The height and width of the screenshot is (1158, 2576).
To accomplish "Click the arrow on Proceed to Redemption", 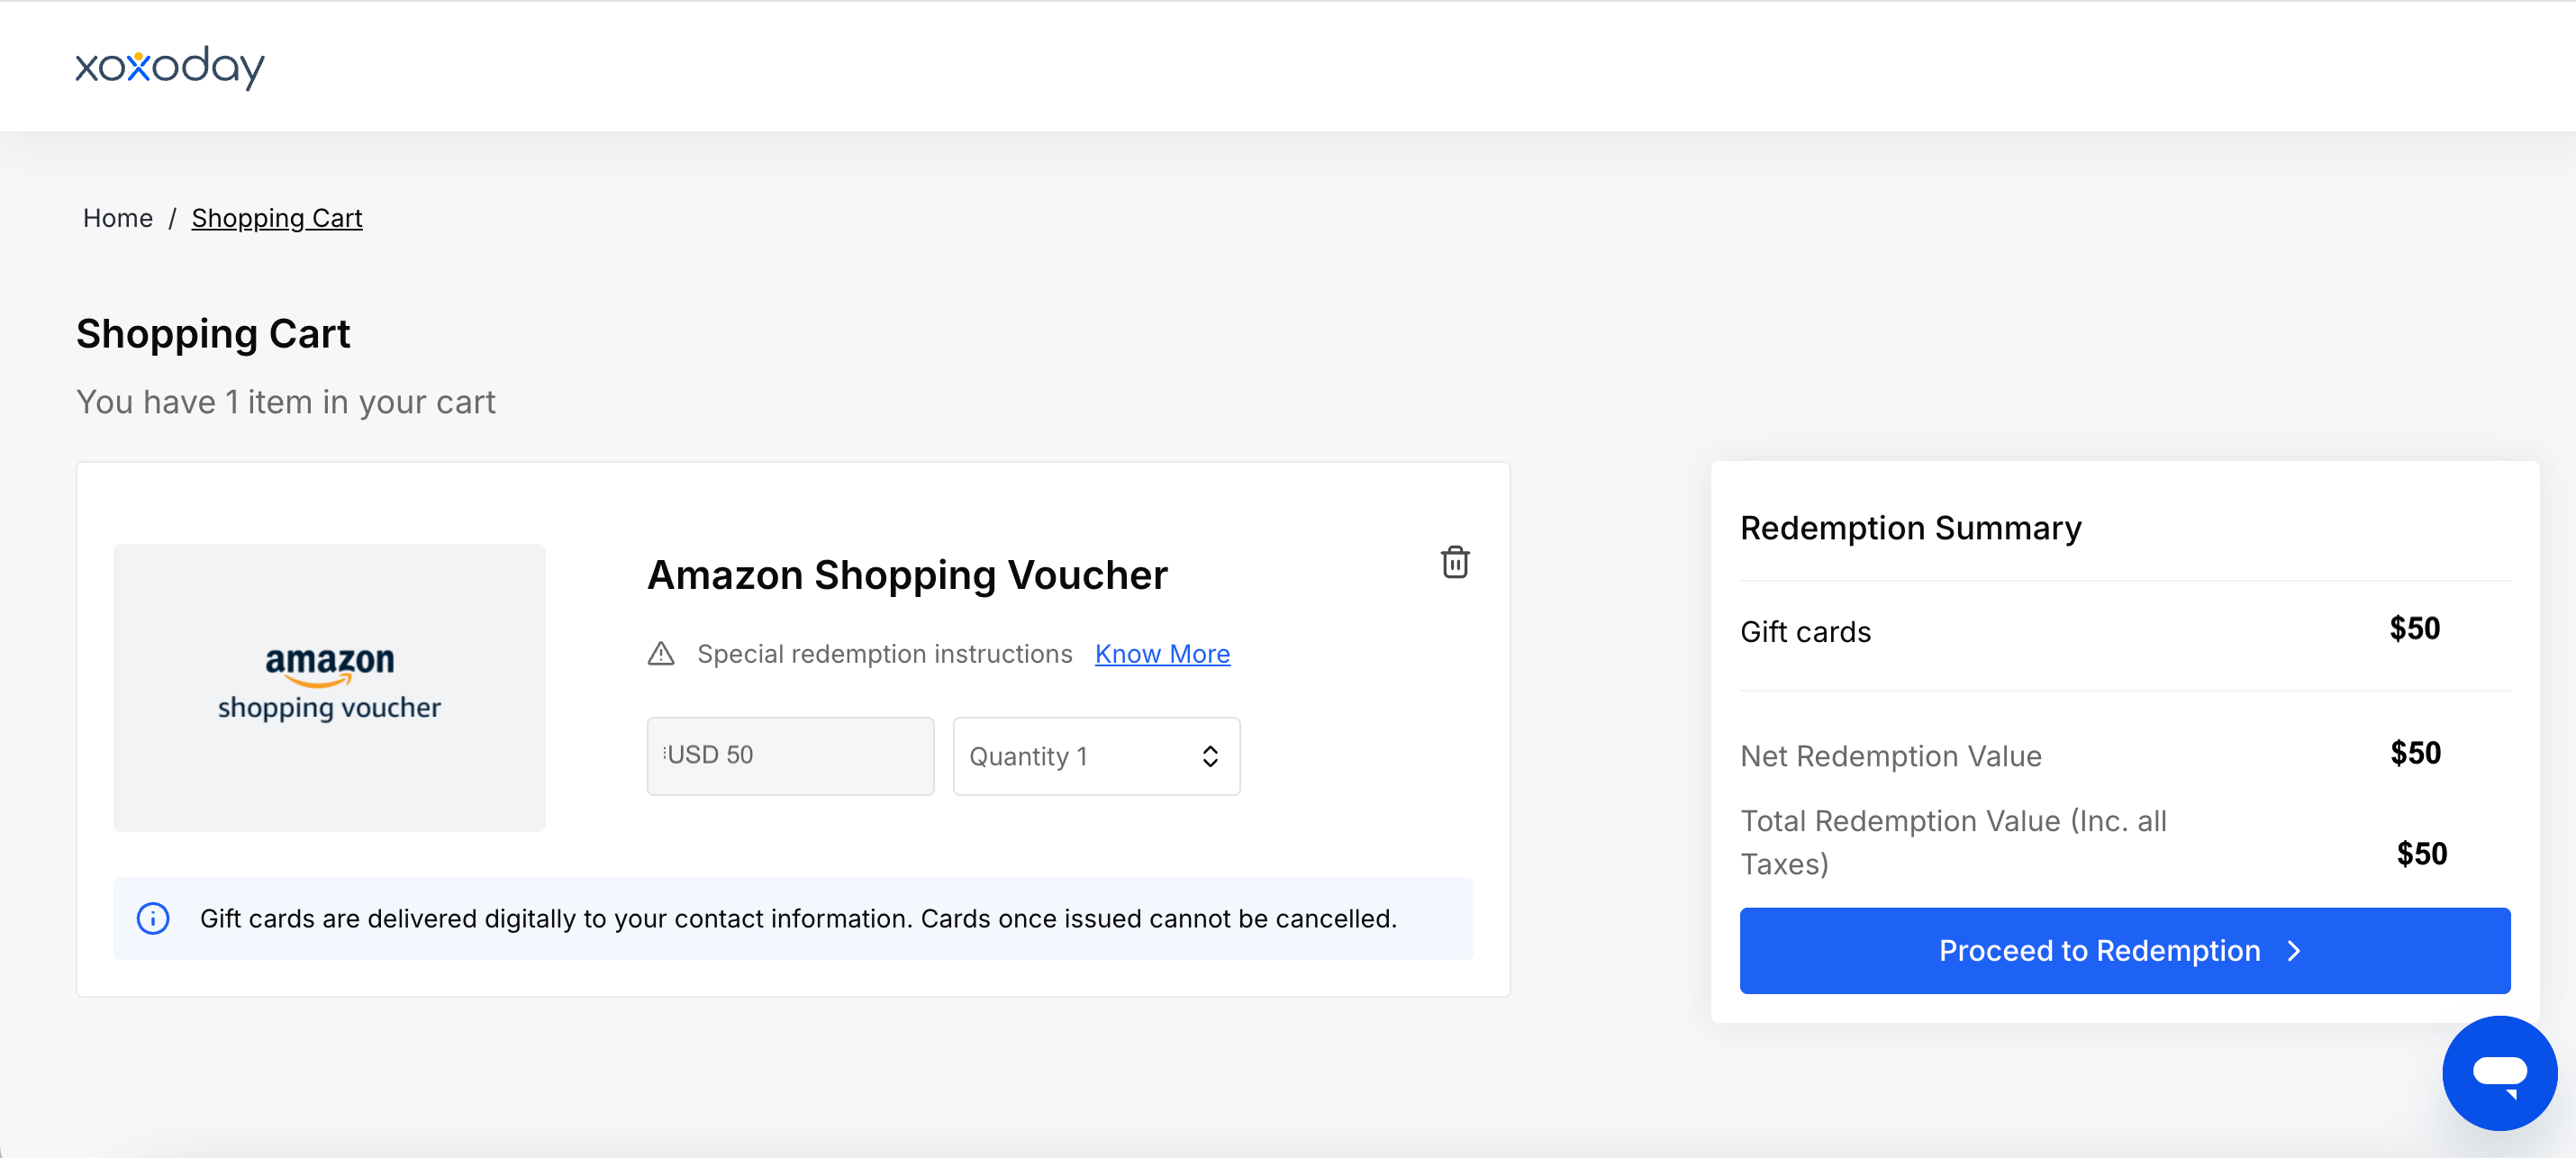I will pyautogui.click(x=2294, y=951).
